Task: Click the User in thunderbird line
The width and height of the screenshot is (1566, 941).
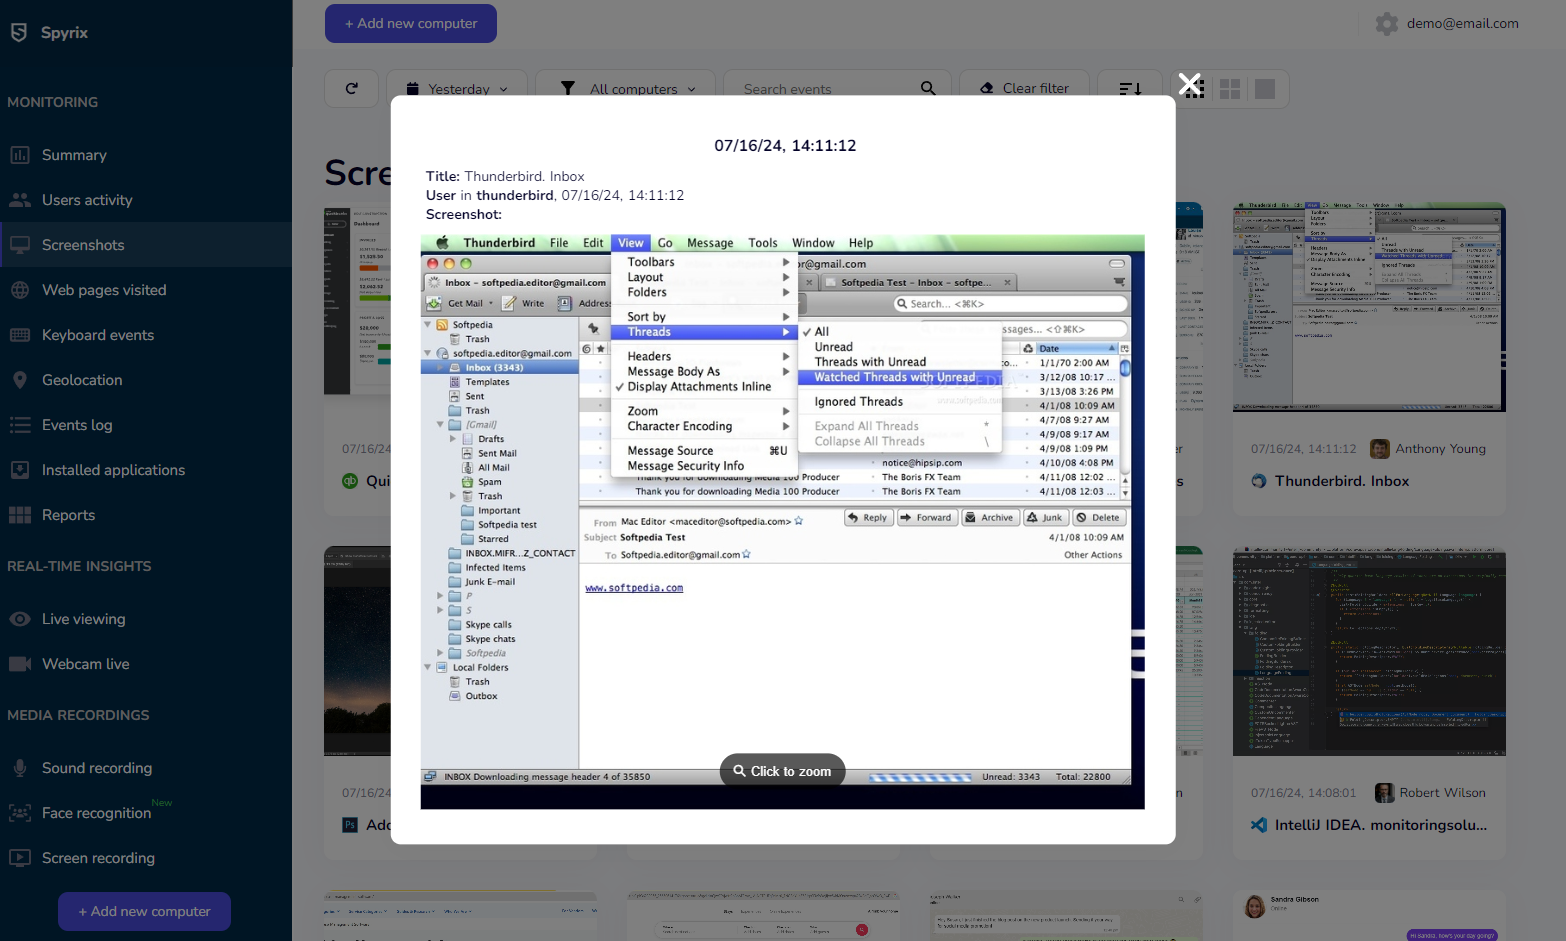Action: (555, 195)
